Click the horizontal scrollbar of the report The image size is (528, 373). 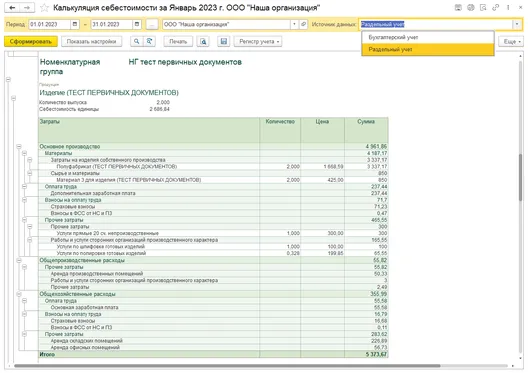click(227, 366)
